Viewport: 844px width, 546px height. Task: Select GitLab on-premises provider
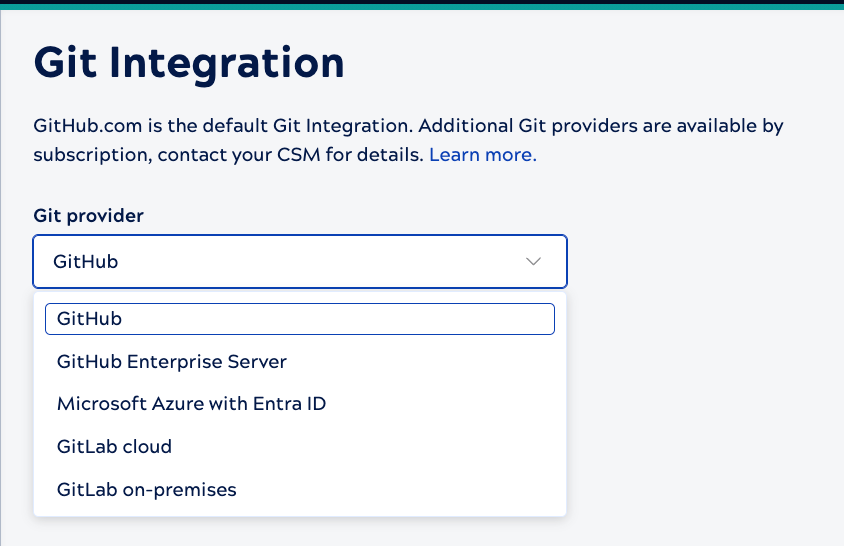pyautogui.click(x=300, y=490)
